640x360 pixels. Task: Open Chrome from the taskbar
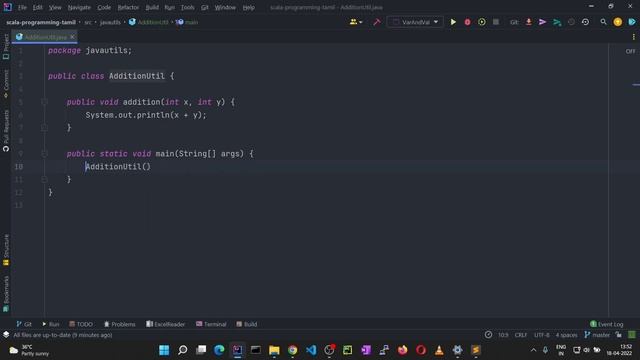pyautogui.click(x=292, y=350)
